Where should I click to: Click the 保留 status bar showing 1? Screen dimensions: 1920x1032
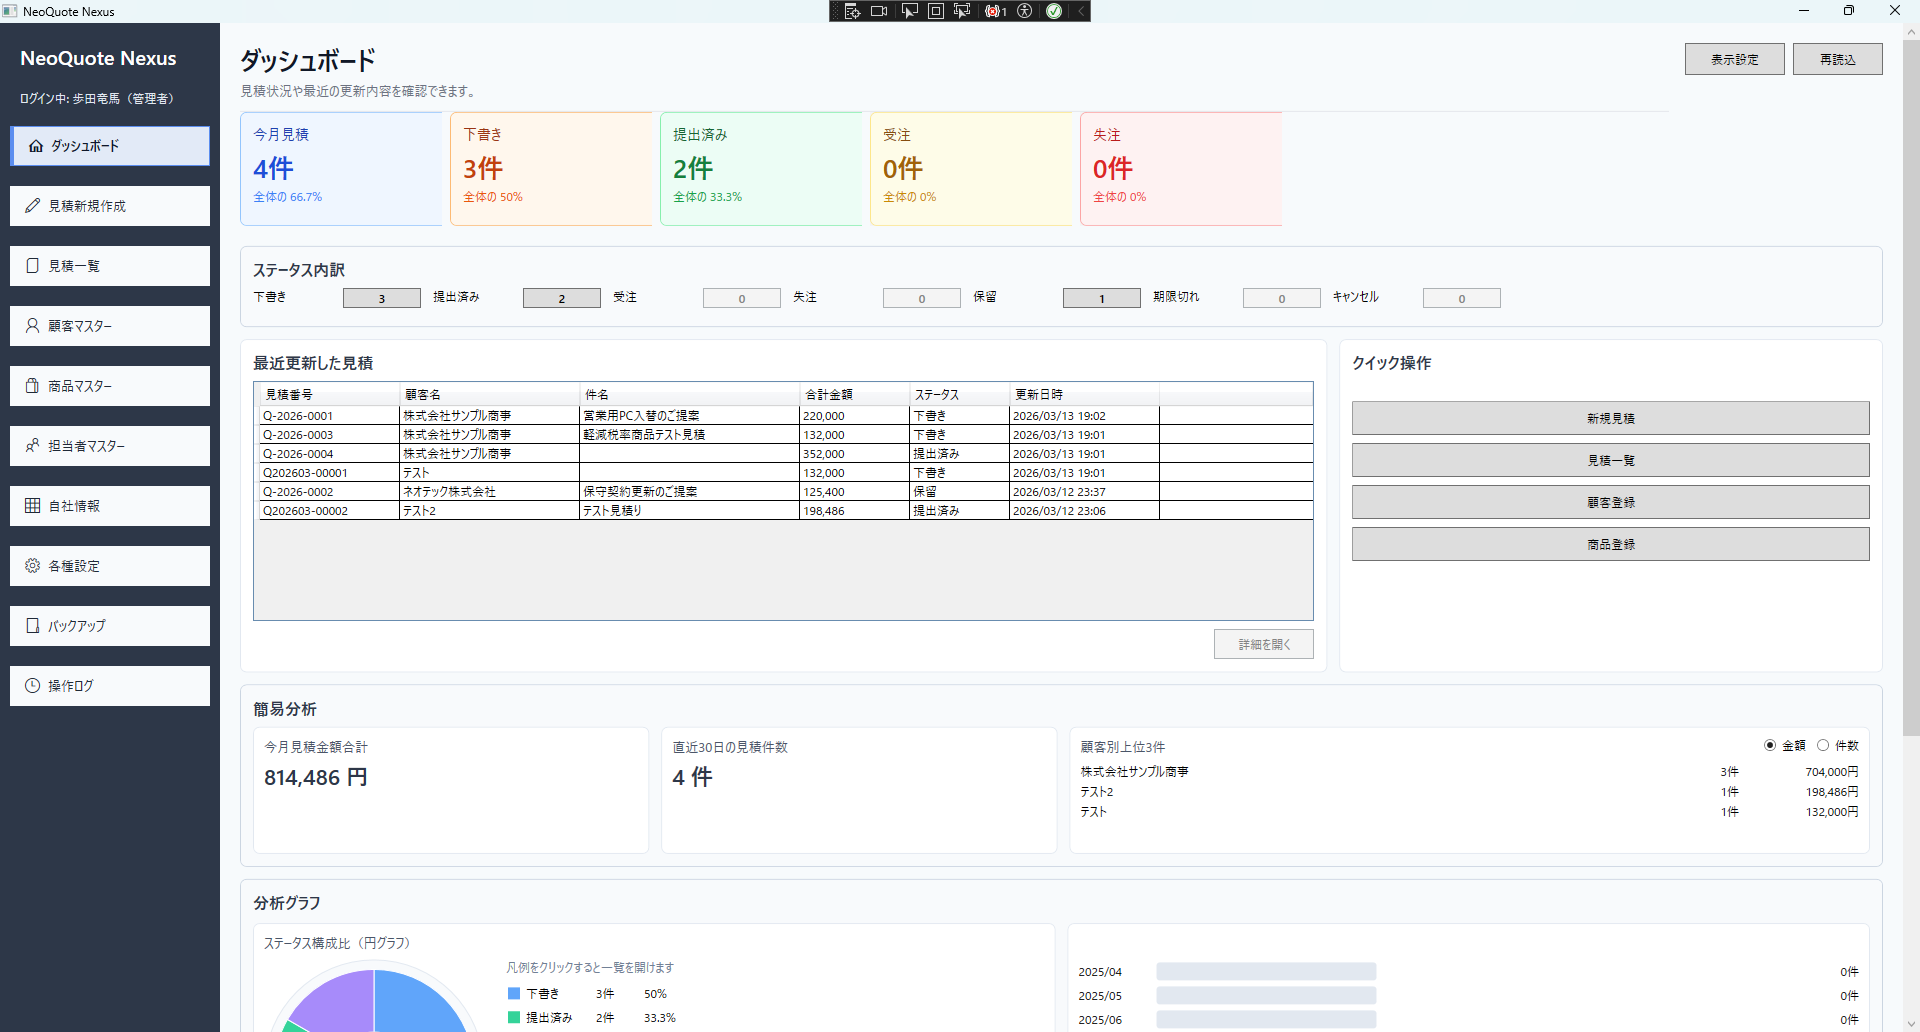(x=1102, y=298)
